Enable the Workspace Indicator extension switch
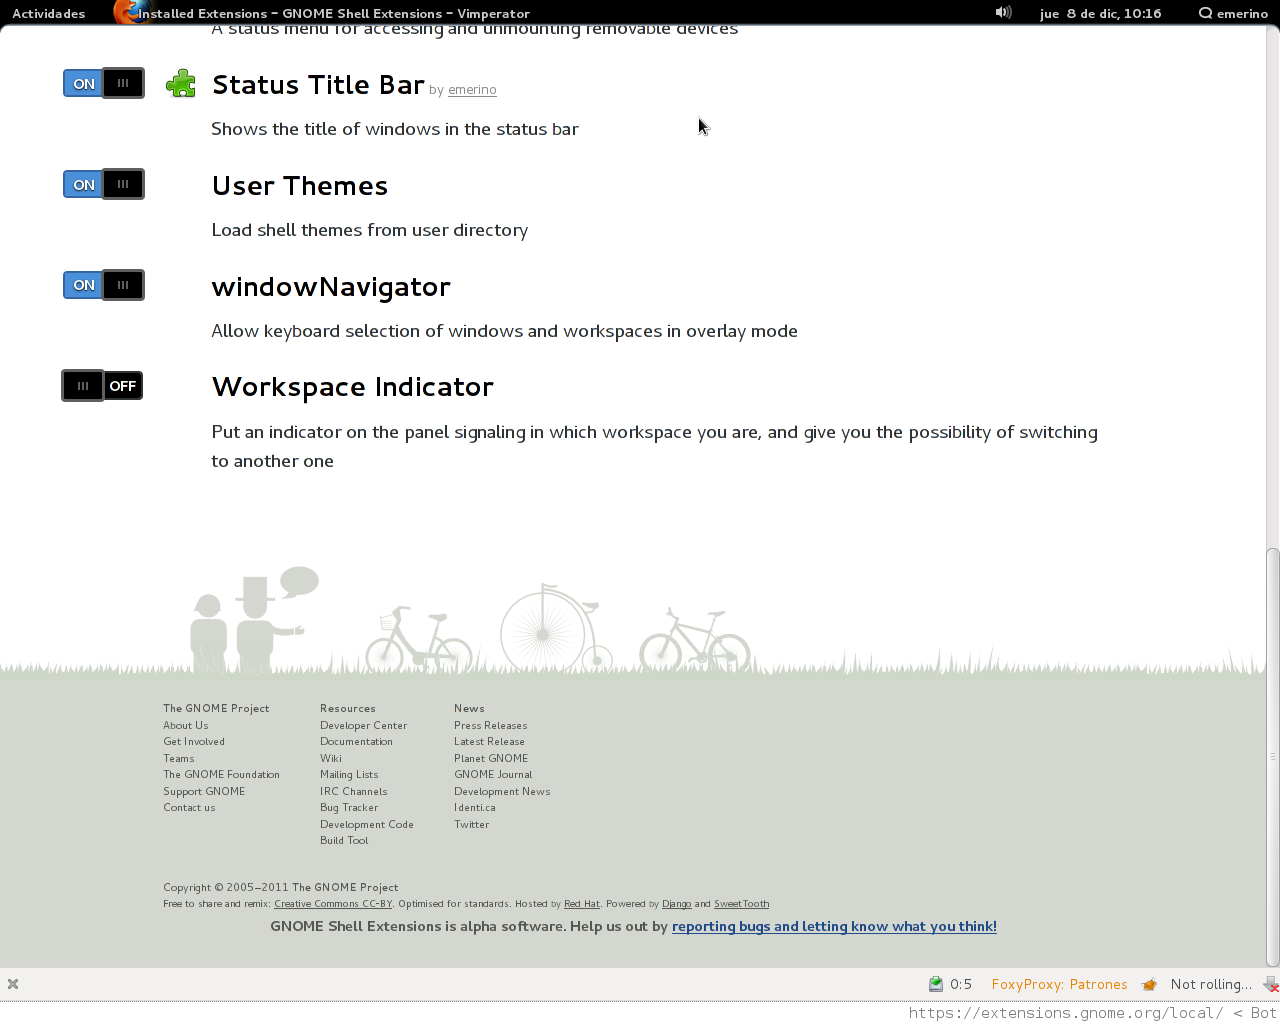Image resolution: width=1280 pixels, height=1024 pixels. click(x=103, y=386)
